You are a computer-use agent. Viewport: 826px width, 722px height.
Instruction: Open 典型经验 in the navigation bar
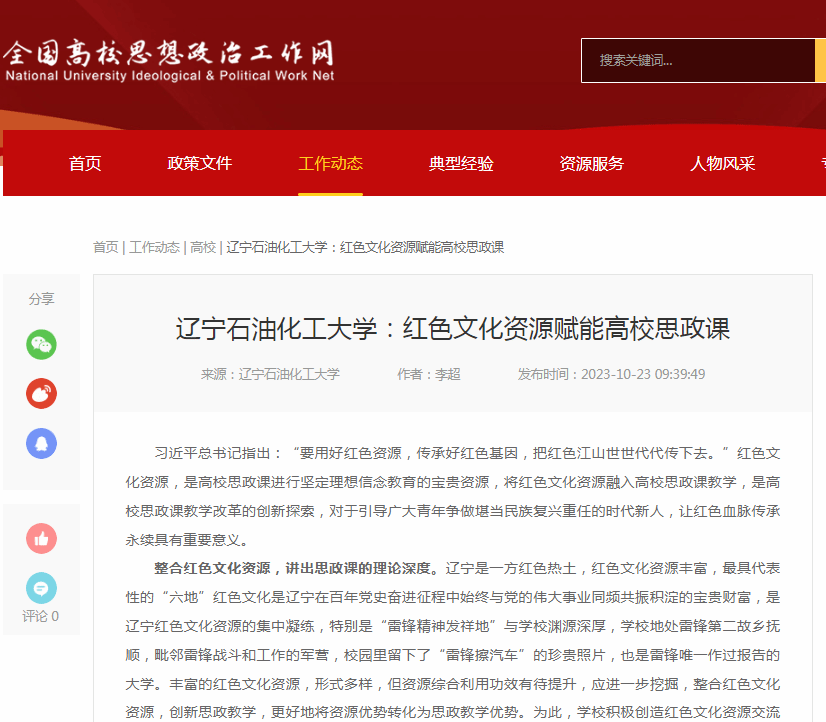[461, 164]
